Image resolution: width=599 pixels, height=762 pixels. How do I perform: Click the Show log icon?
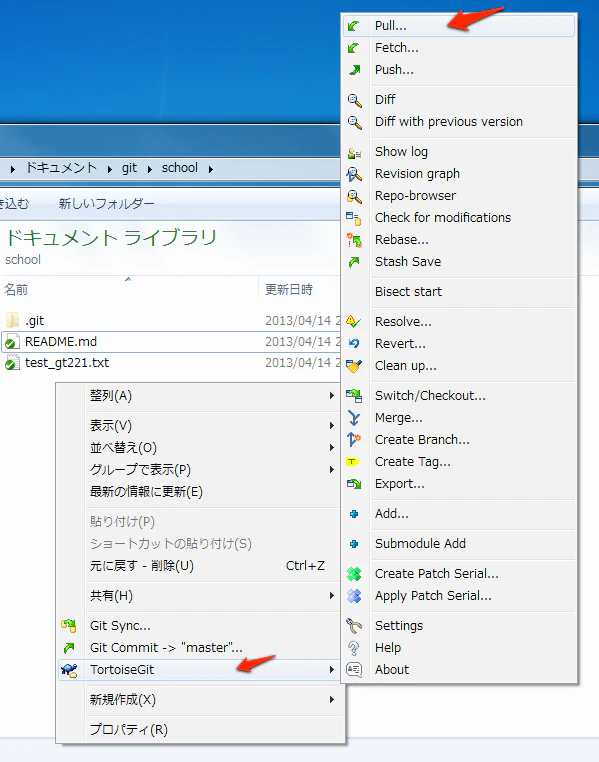click(354, 153)
